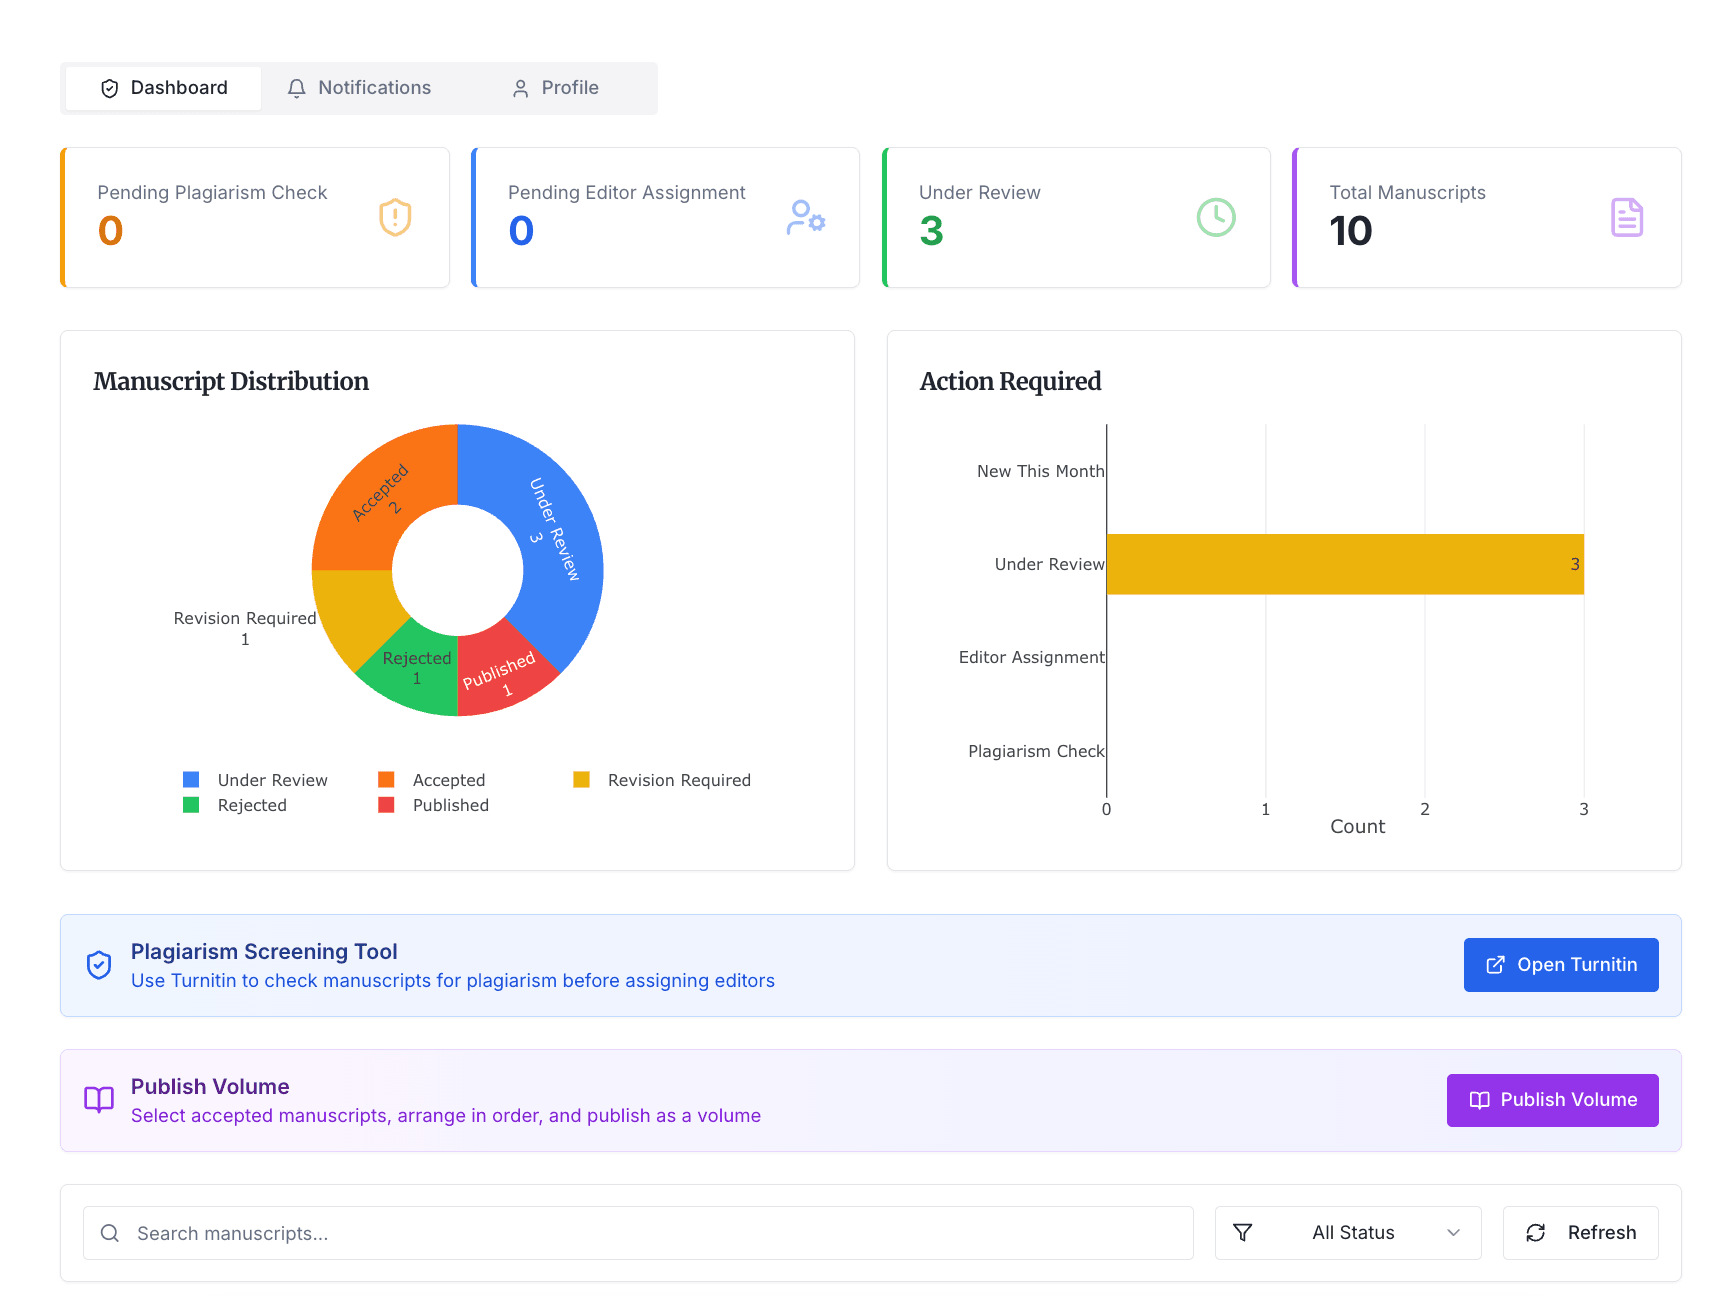
Task: Toggle the Accepted legend entry
Action: coord(432,780)
